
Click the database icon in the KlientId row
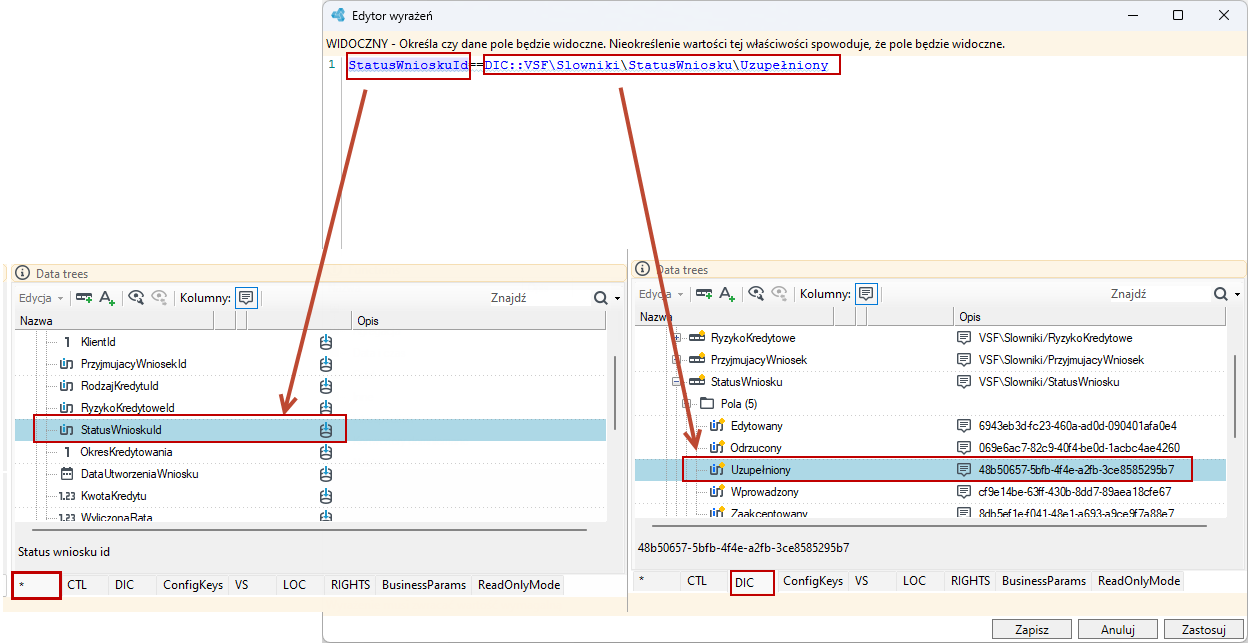(x=325, y=342)
